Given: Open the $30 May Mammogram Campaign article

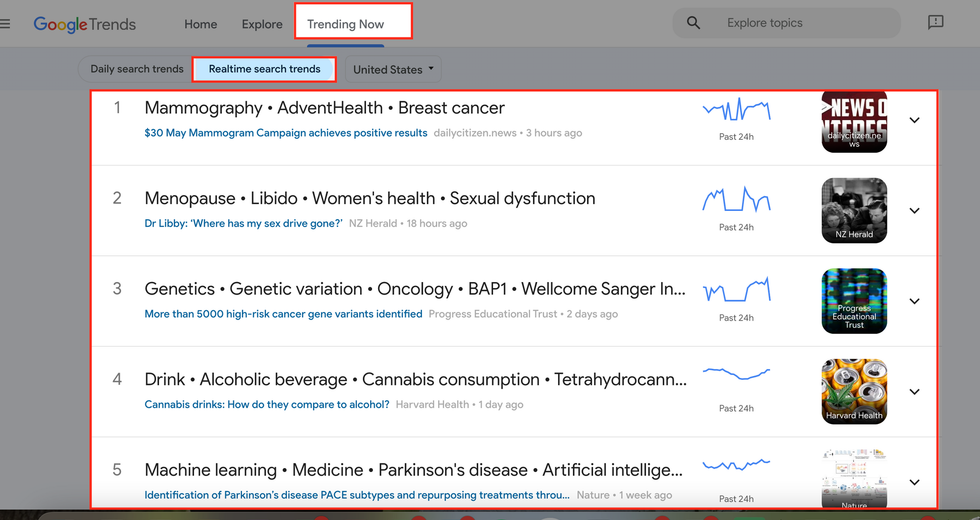Looking at the screenshot, I should point(286,133).
